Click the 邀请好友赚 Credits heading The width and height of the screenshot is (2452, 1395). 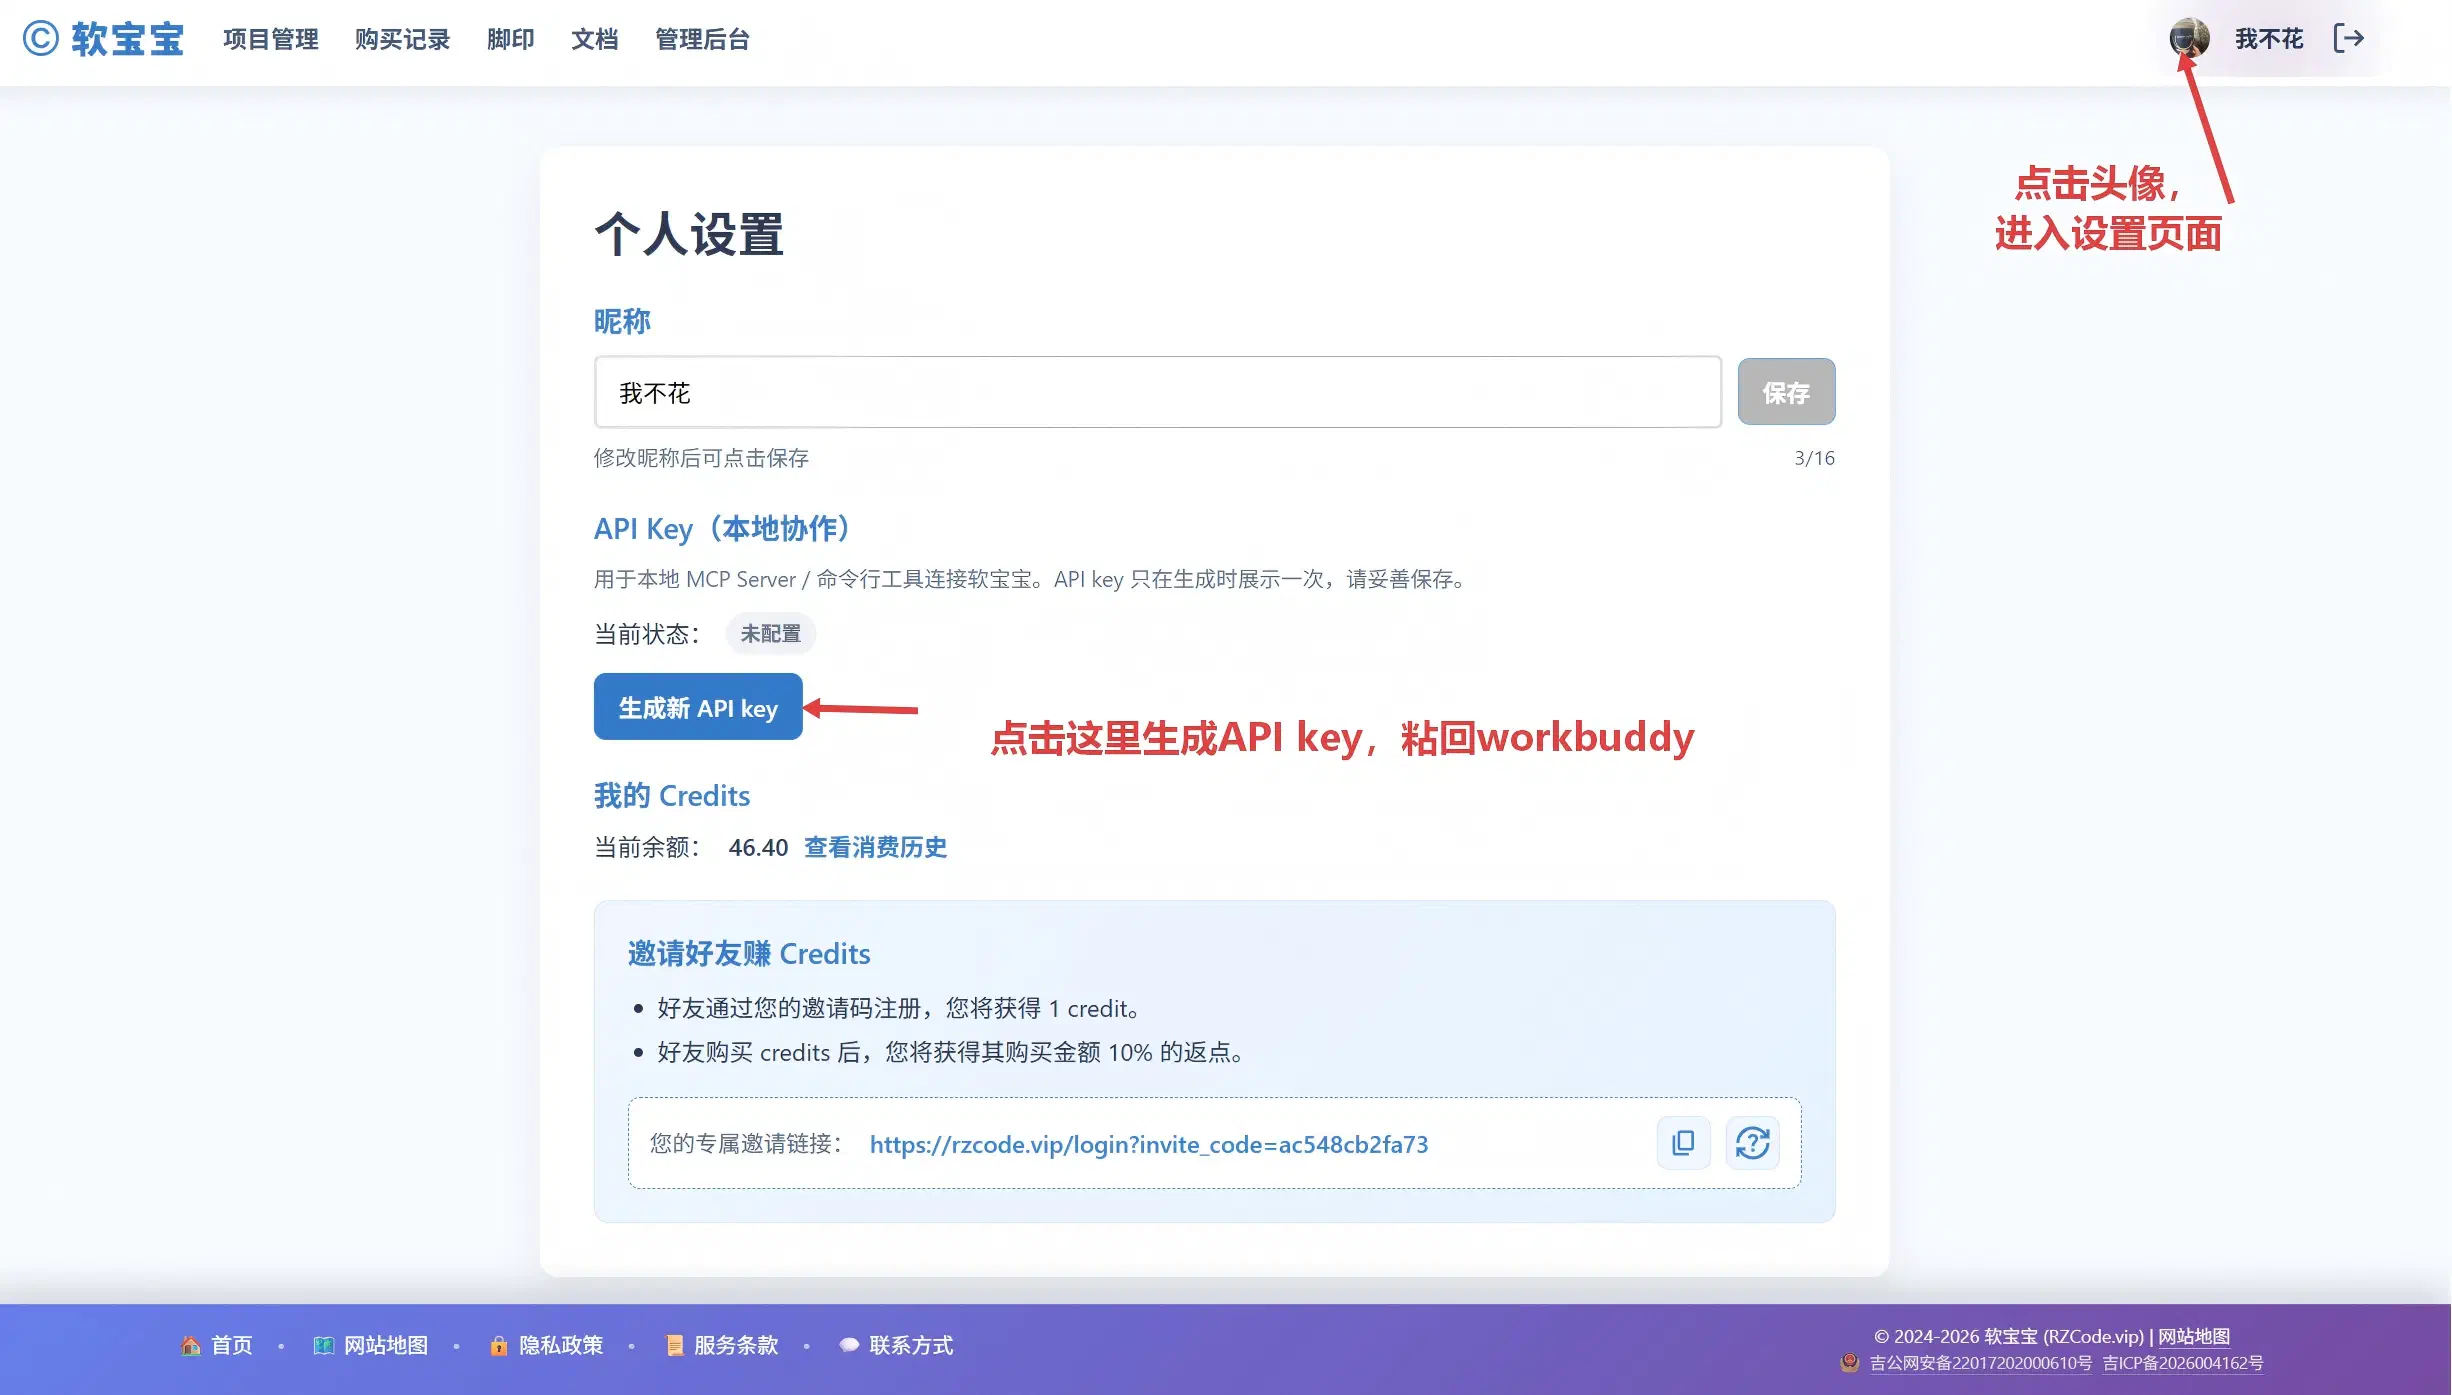point(749,954)
